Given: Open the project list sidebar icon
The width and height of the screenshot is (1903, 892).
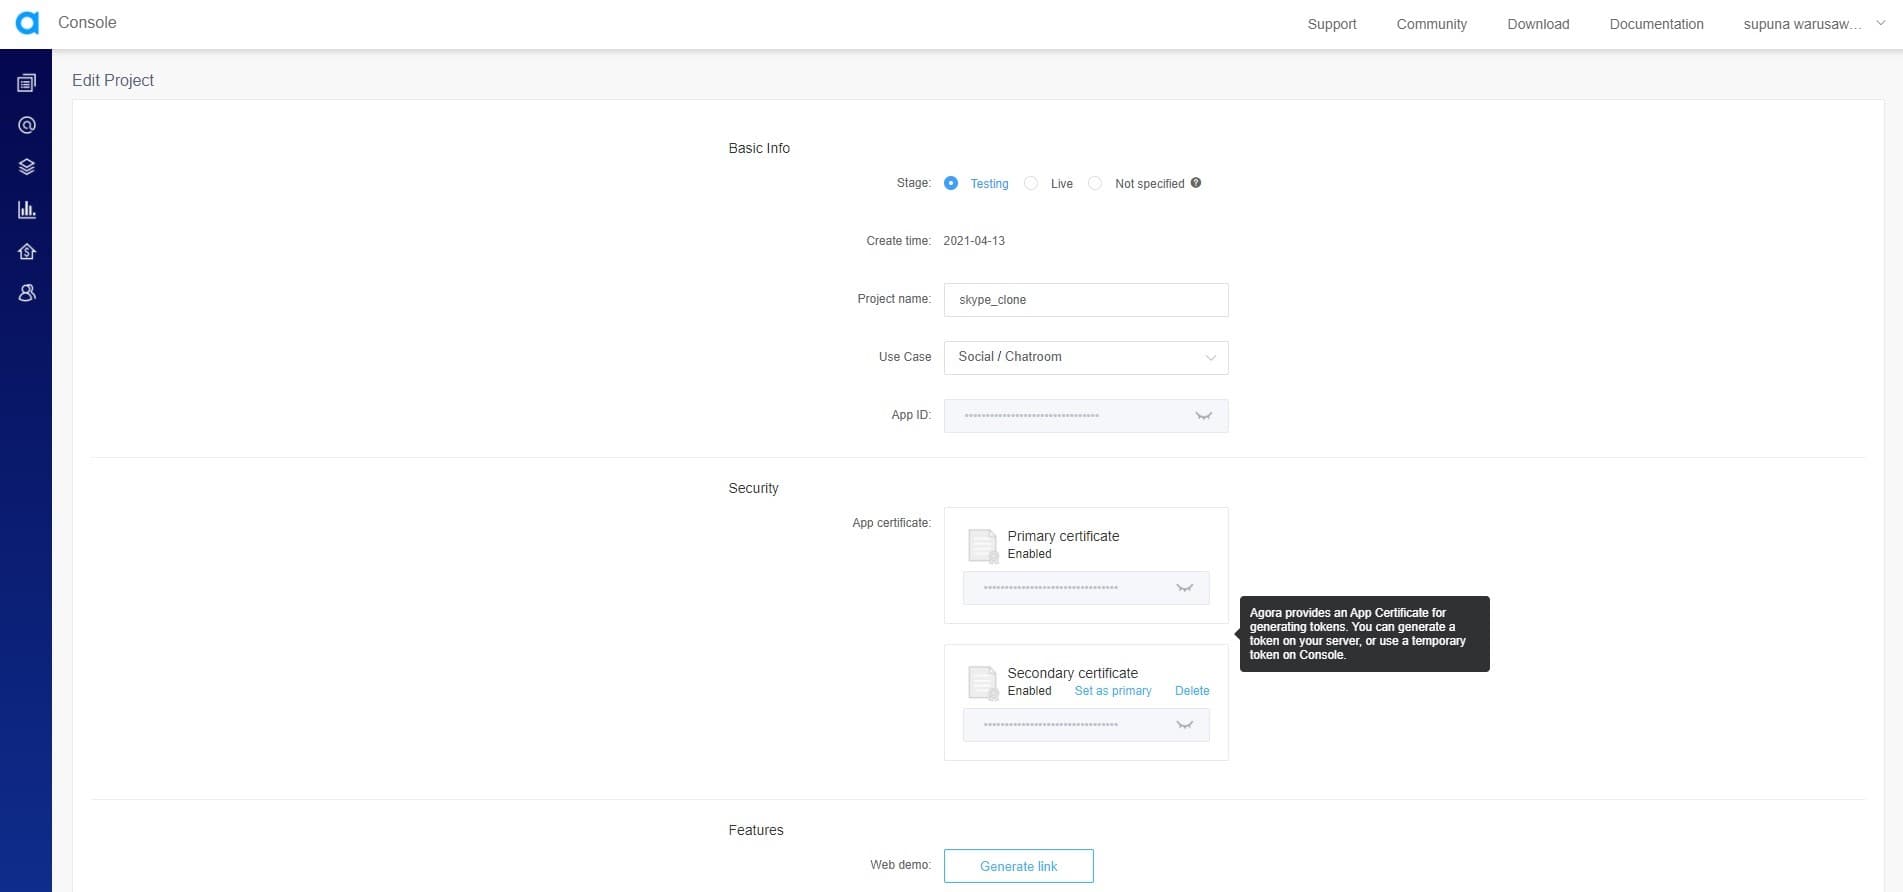Looking at the screenshot, I should pos(27,83).
